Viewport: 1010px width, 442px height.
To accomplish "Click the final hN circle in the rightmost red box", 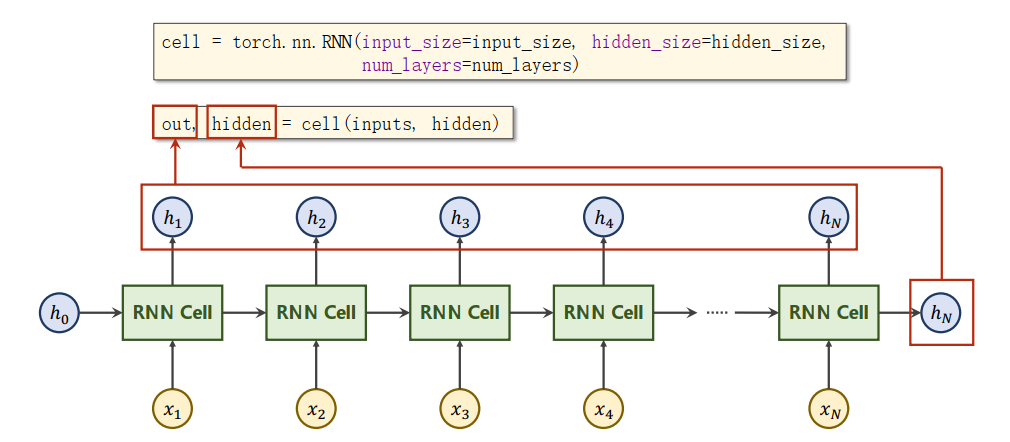I will coord(941,313).
